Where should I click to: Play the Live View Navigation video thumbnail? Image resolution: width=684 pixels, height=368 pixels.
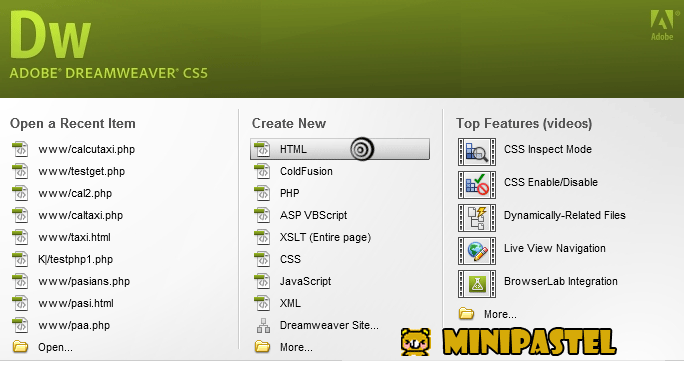pos(477,251)
